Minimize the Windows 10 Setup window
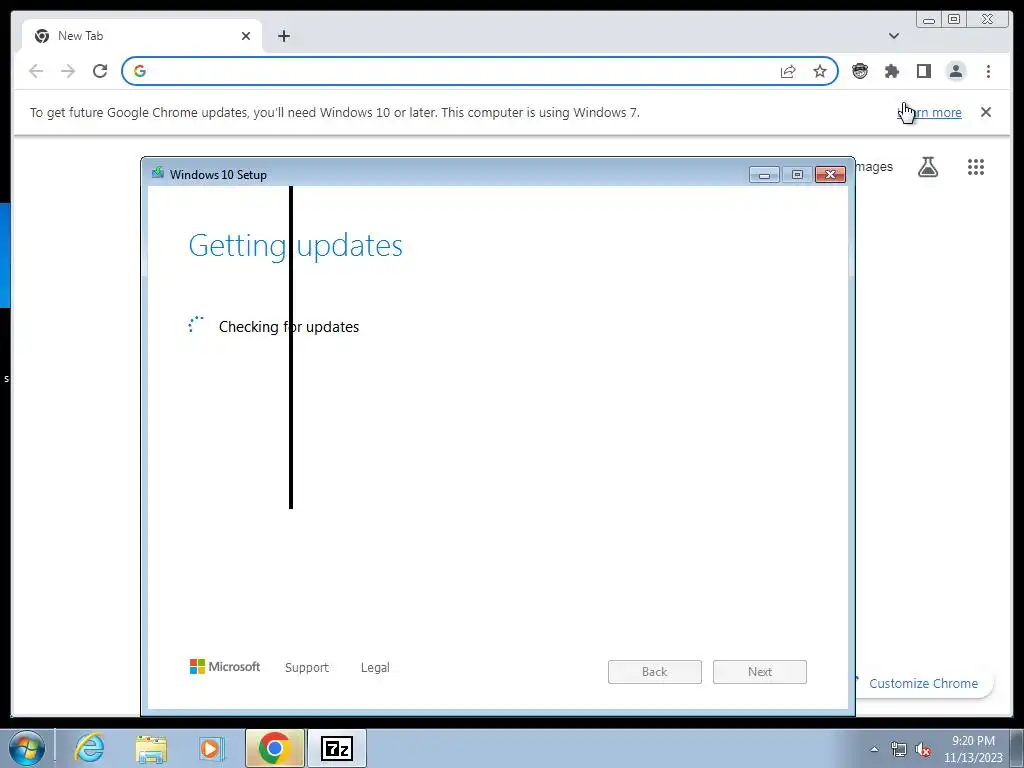The height and width of the screenshot is (768, 1024). coord(764,174)
